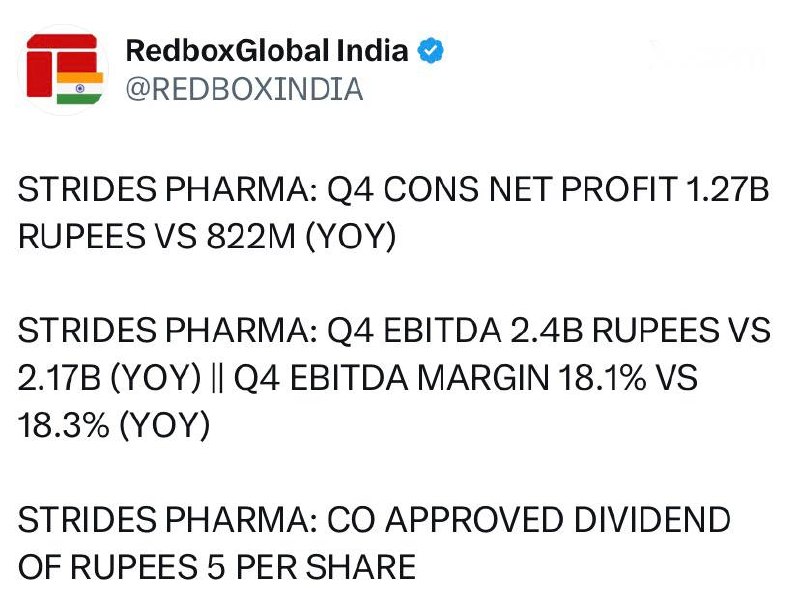Open the RedboxGlobal India profile avatar

[63, 69]
